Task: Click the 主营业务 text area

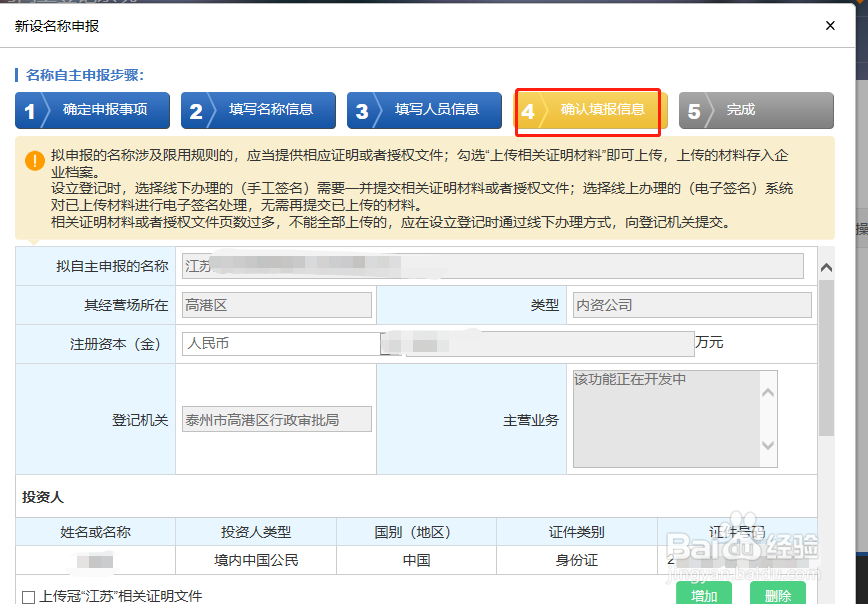Action: click(x=670, y=420)
